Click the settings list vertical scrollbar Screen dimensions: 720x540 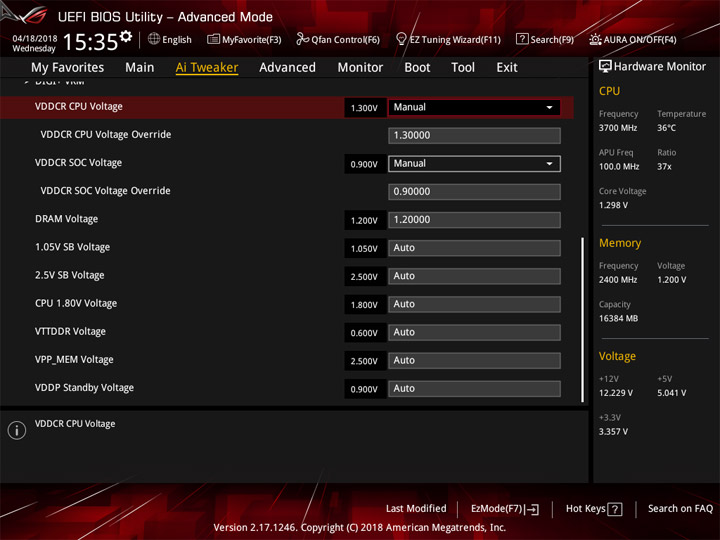click(583, 320)
